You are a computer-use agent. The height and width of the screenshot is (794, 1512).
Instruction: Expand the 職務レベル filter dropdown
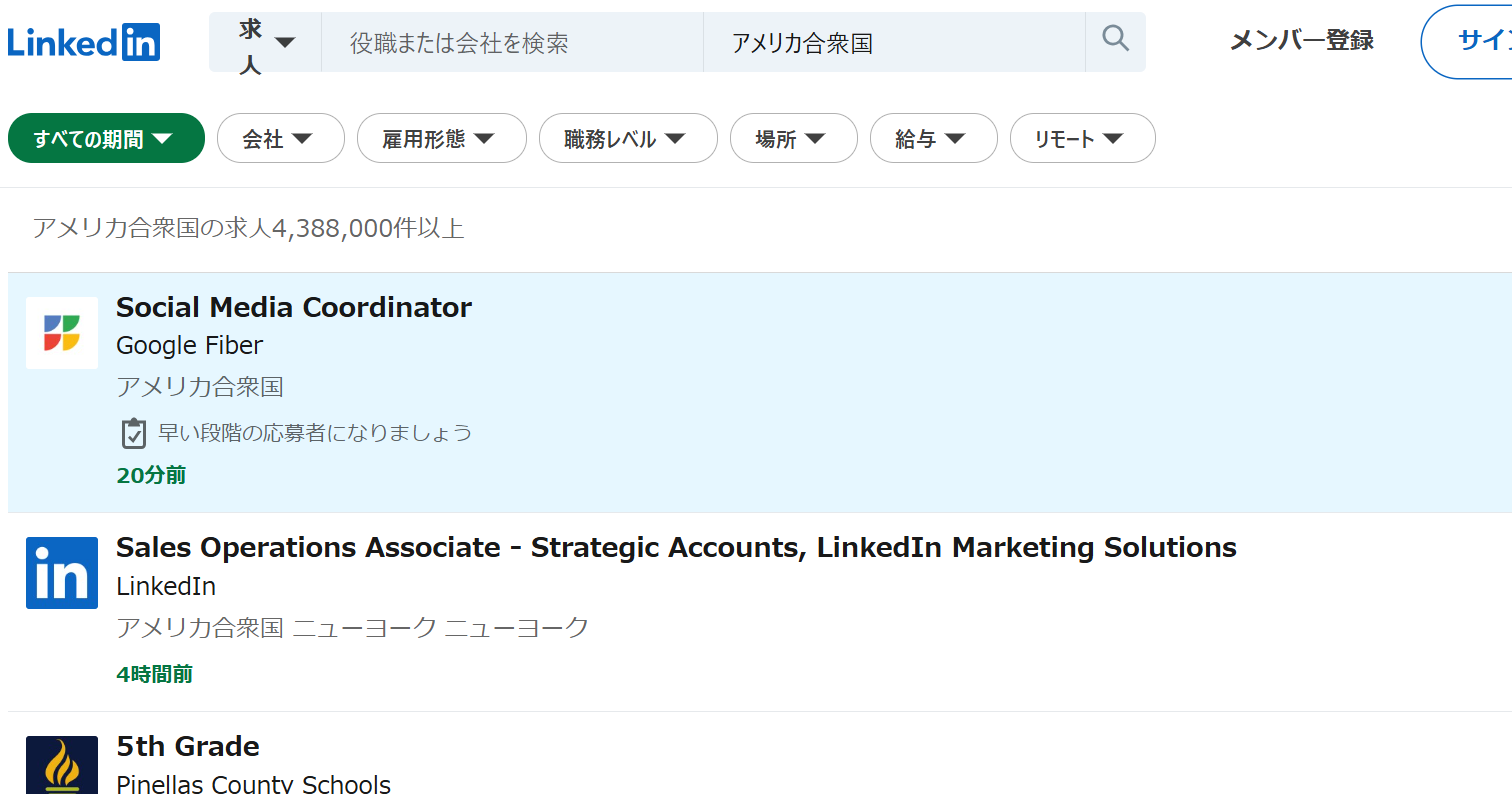[x=628, y=138]
